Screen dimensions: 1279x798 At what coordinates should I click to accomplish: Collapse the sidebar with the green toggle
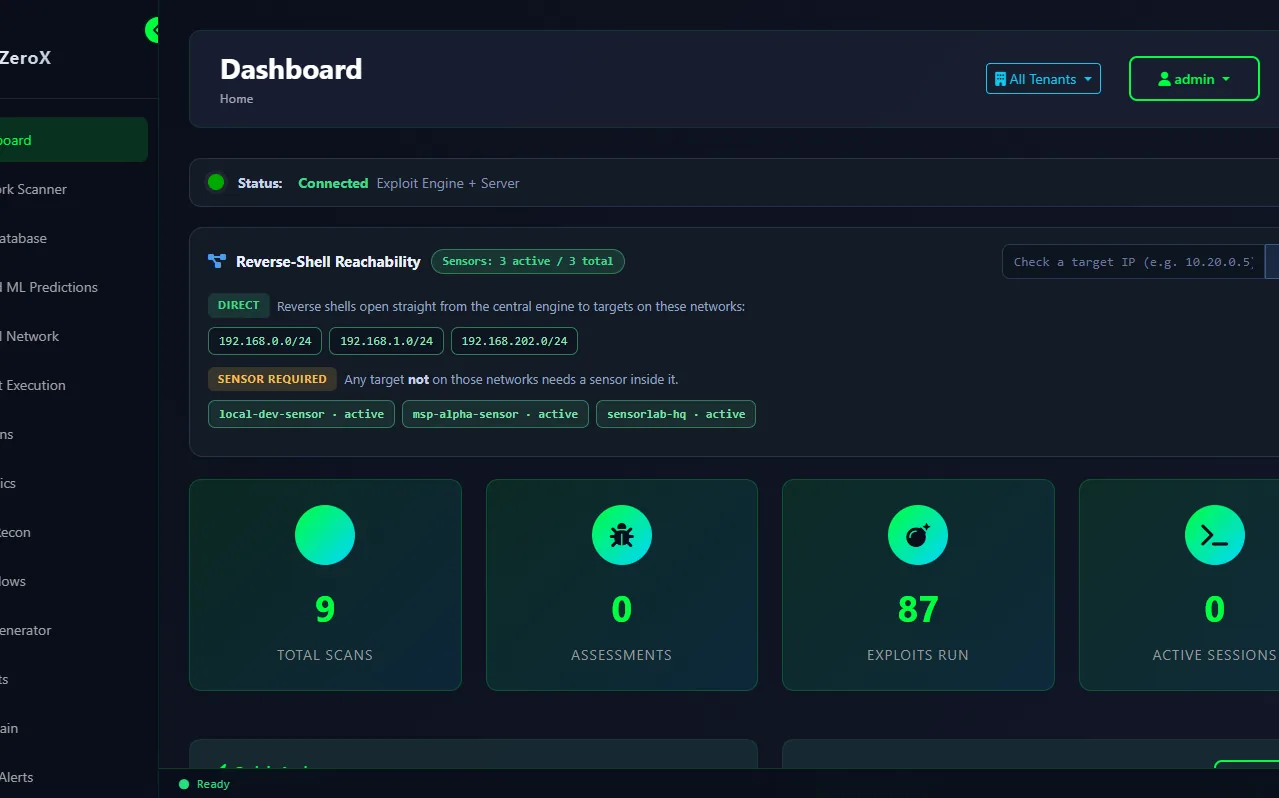pos(153,30)
